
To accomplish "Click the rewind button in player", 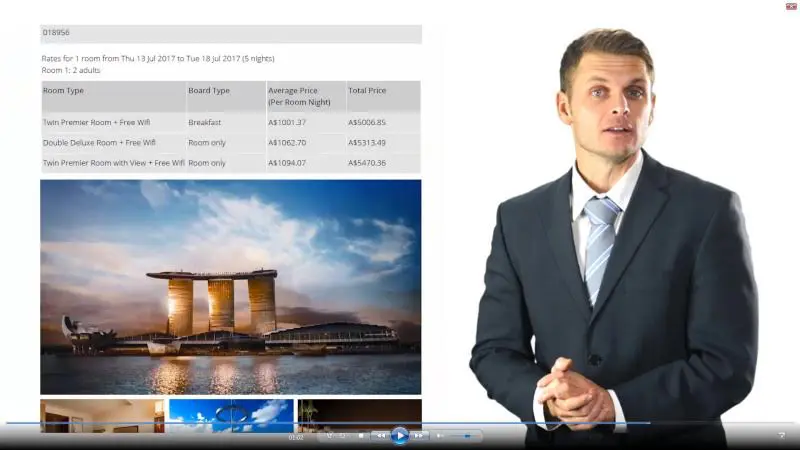I will (x=380, y=436).
